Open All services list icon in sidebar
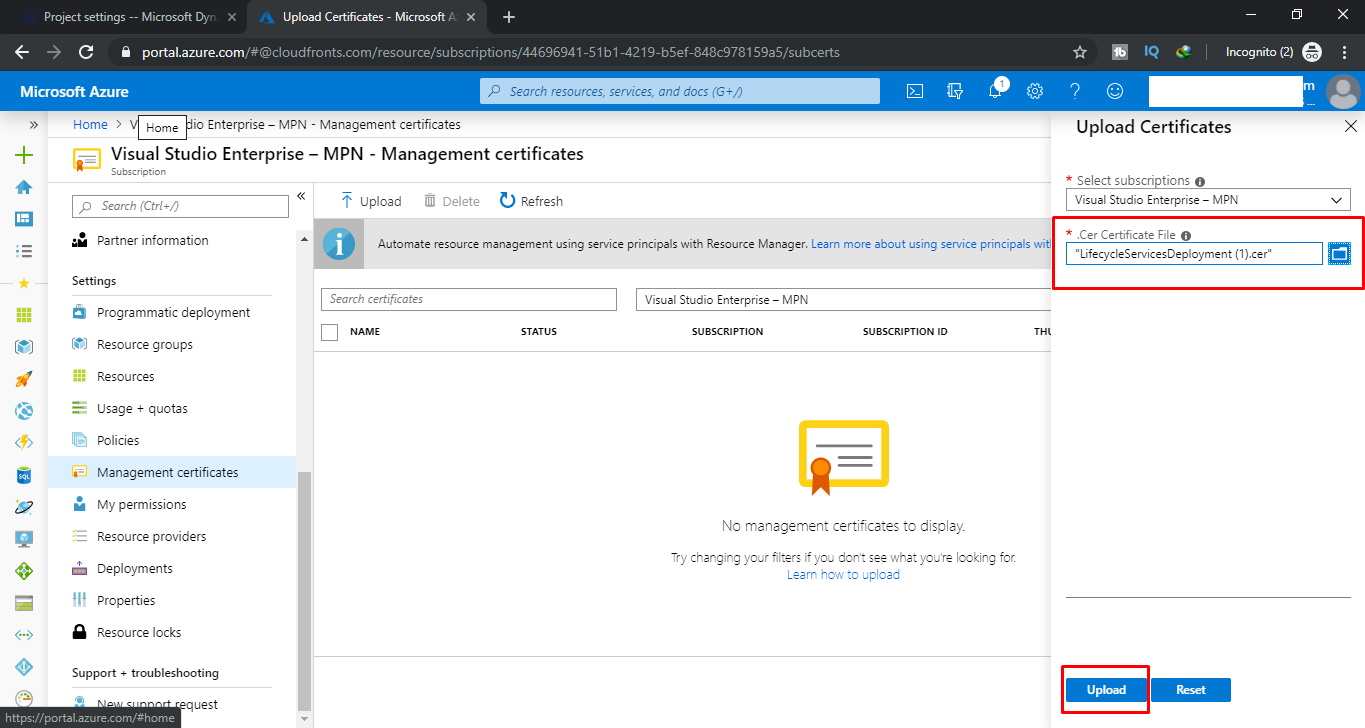 24,251
